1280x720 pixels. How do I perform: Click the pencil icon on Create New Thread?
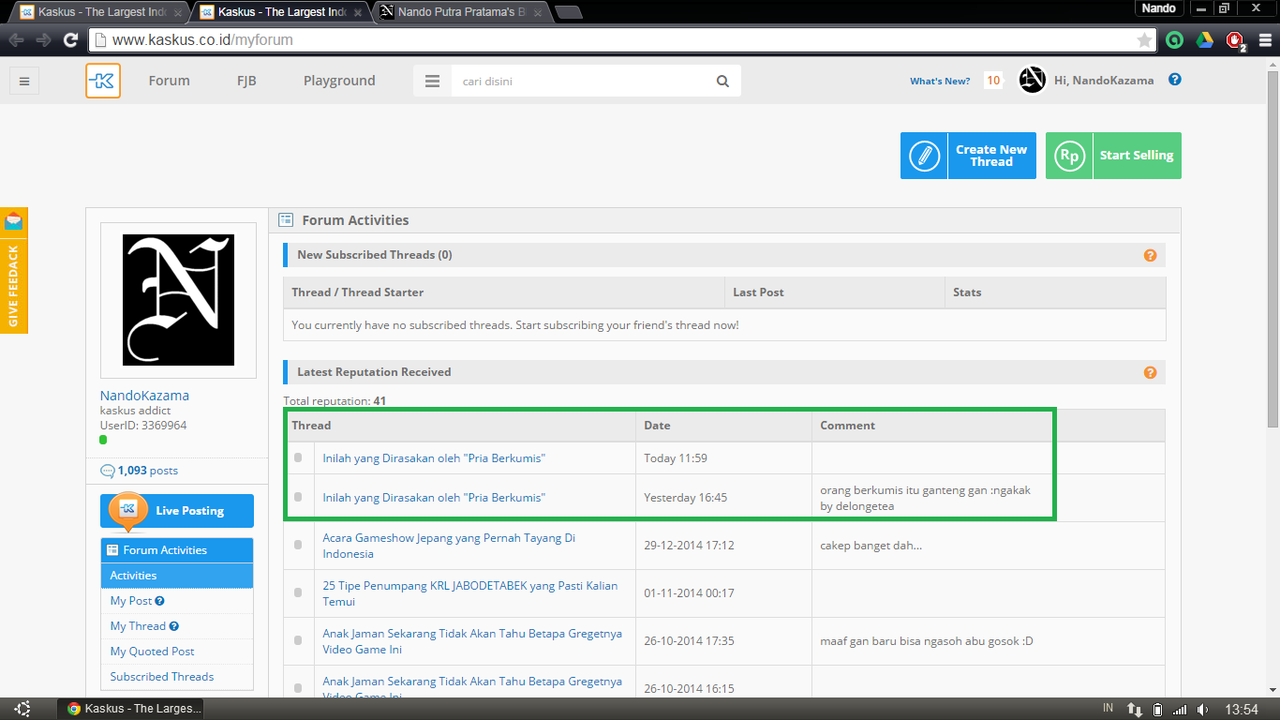pyautogui.click(x=925, y=156)
